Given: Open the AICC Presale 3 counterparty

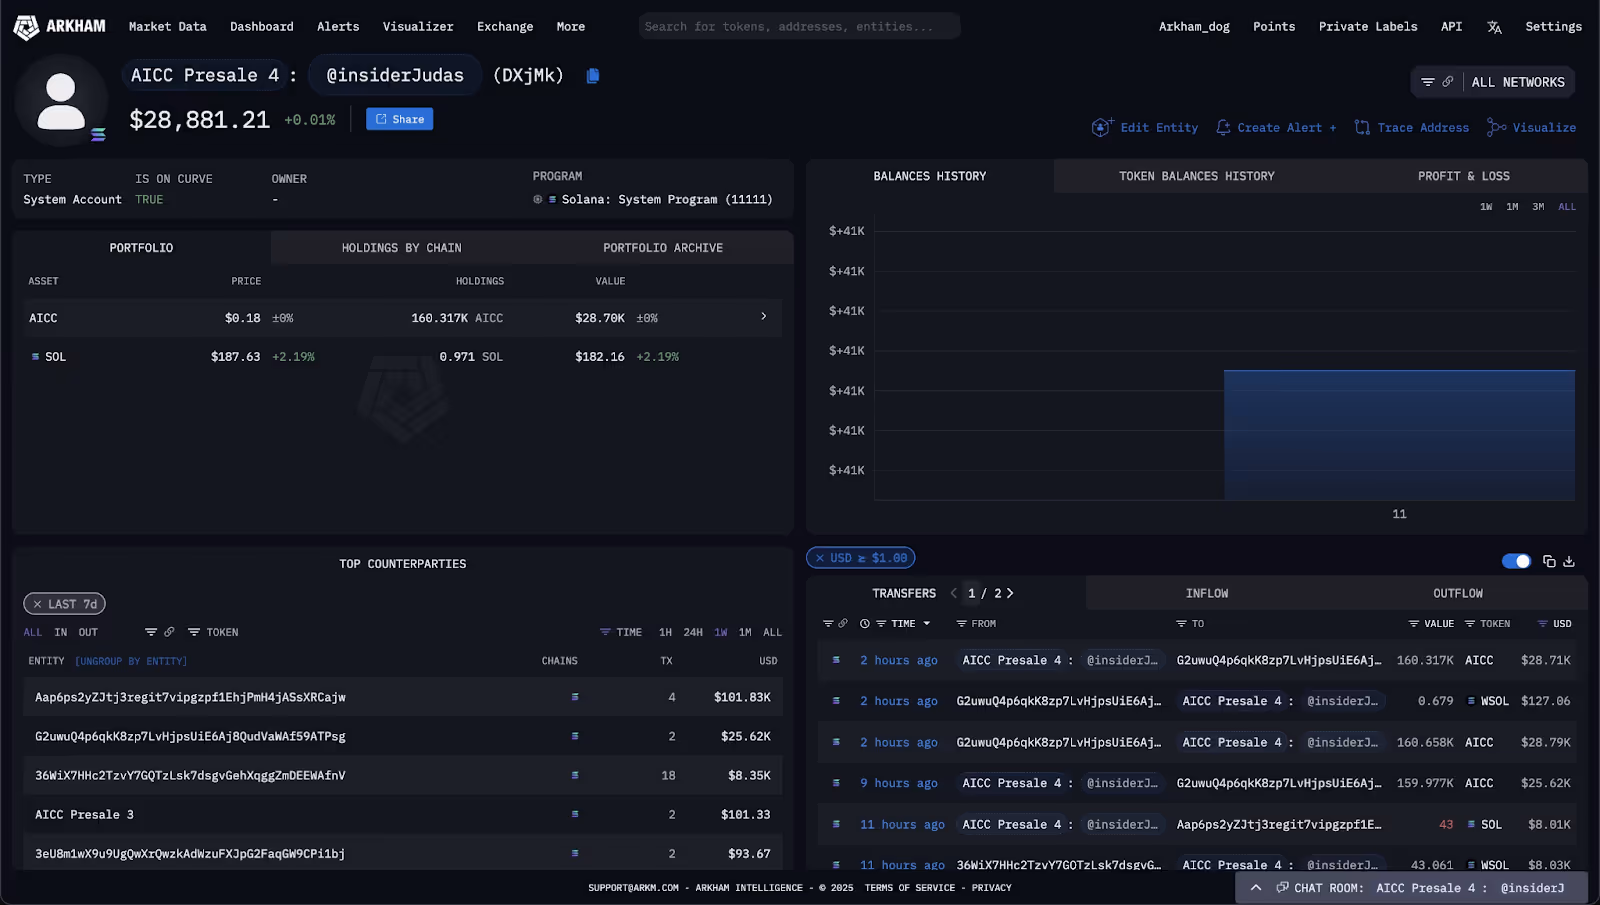Looking at the screenshot, I should (x=84, y=815).
